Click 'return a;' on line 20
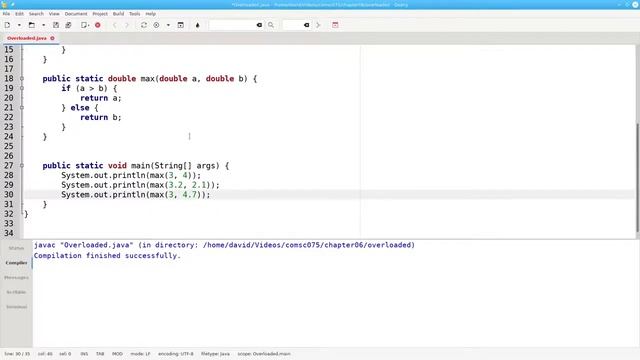 coord(101,98)
